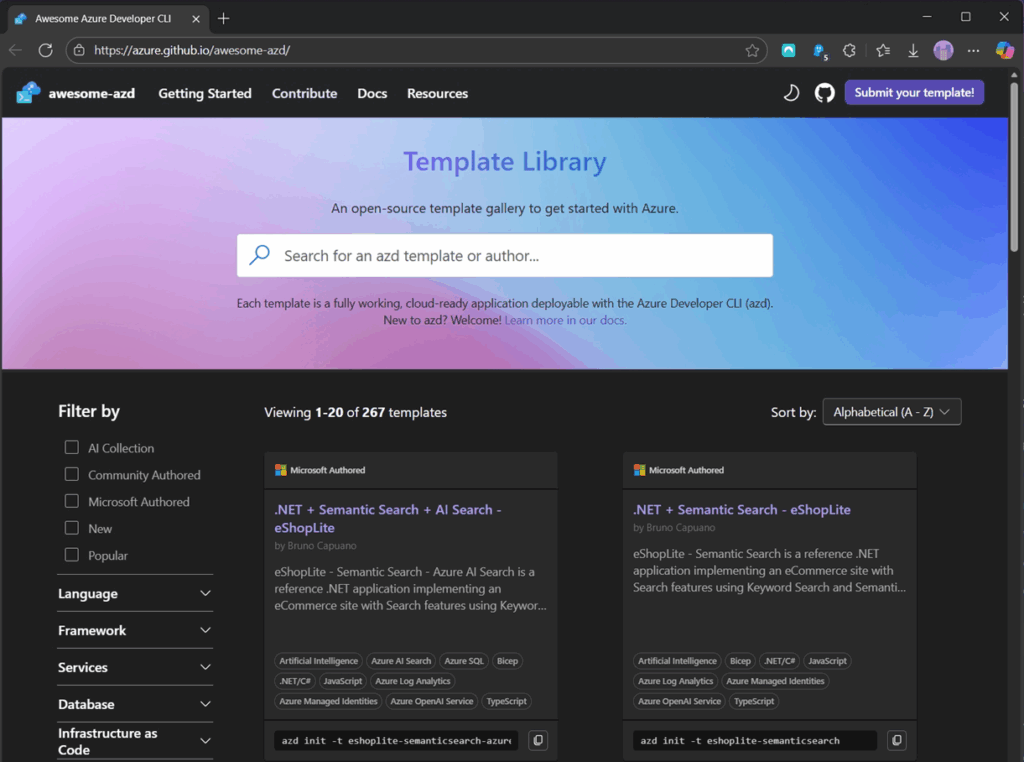Screen dimensions: 1024x762
Task: Toggle dark mode with the moon icon
Action: click(790, 93)
